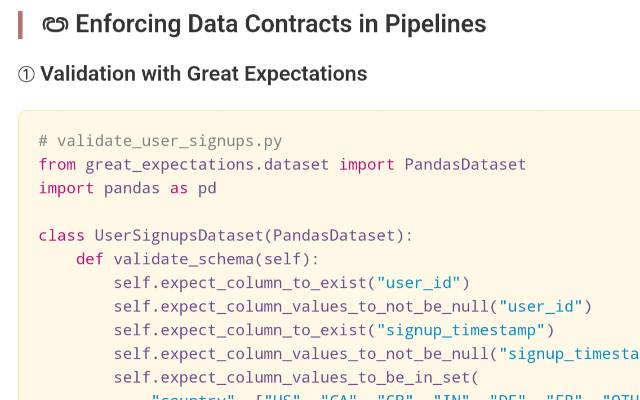Click the red vertical bar beside the title
The height and width of the screenshot is (400, 640).
(x=20, y=24)
